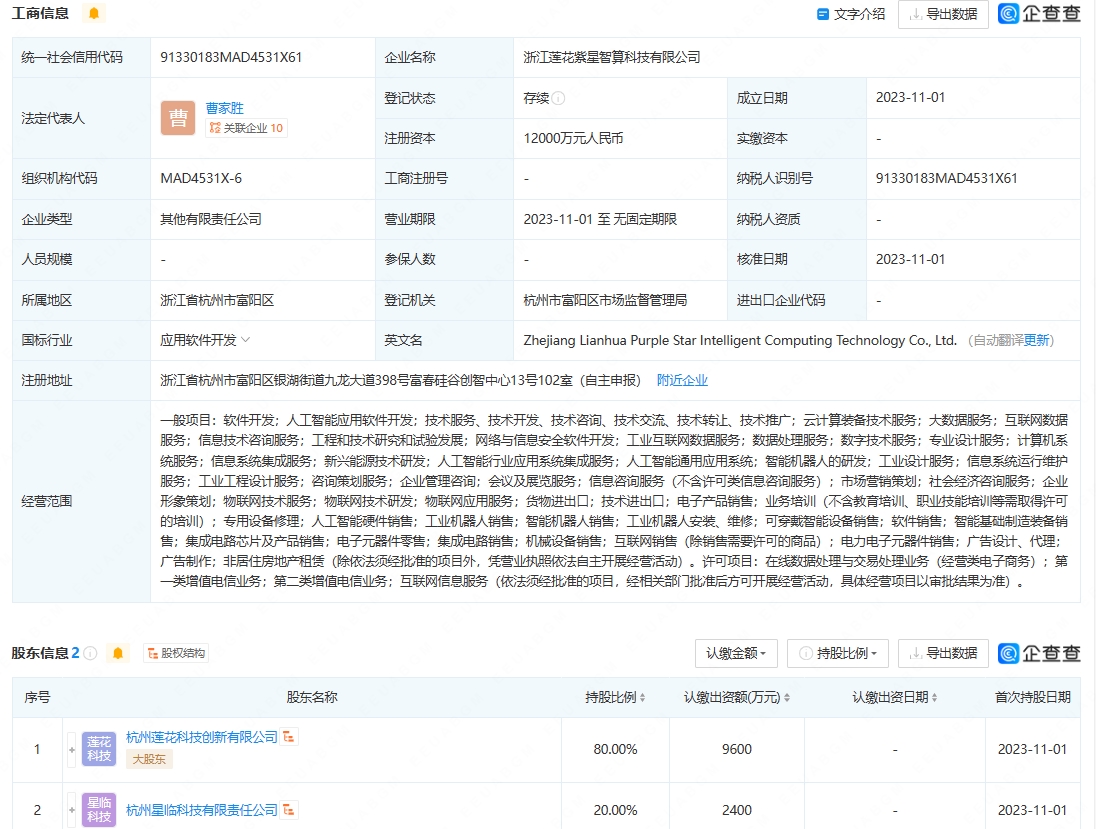Click English name Zhejiang Lianhua Purple Star text
Image resolution: width=1096 pixels, height=829 pixels.
[x=740, y=340]
